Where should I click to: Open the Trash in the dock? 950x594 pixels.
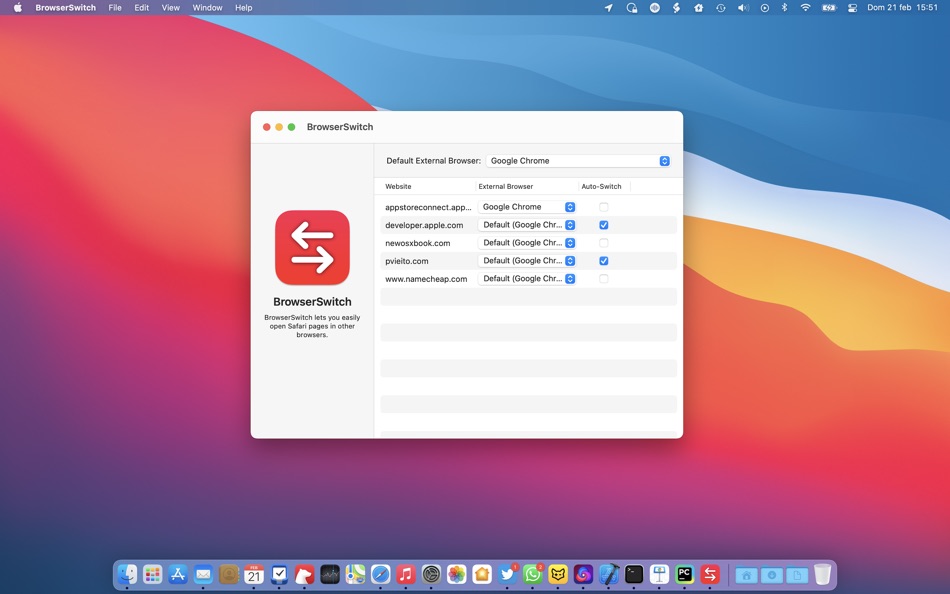click(822, 573)
